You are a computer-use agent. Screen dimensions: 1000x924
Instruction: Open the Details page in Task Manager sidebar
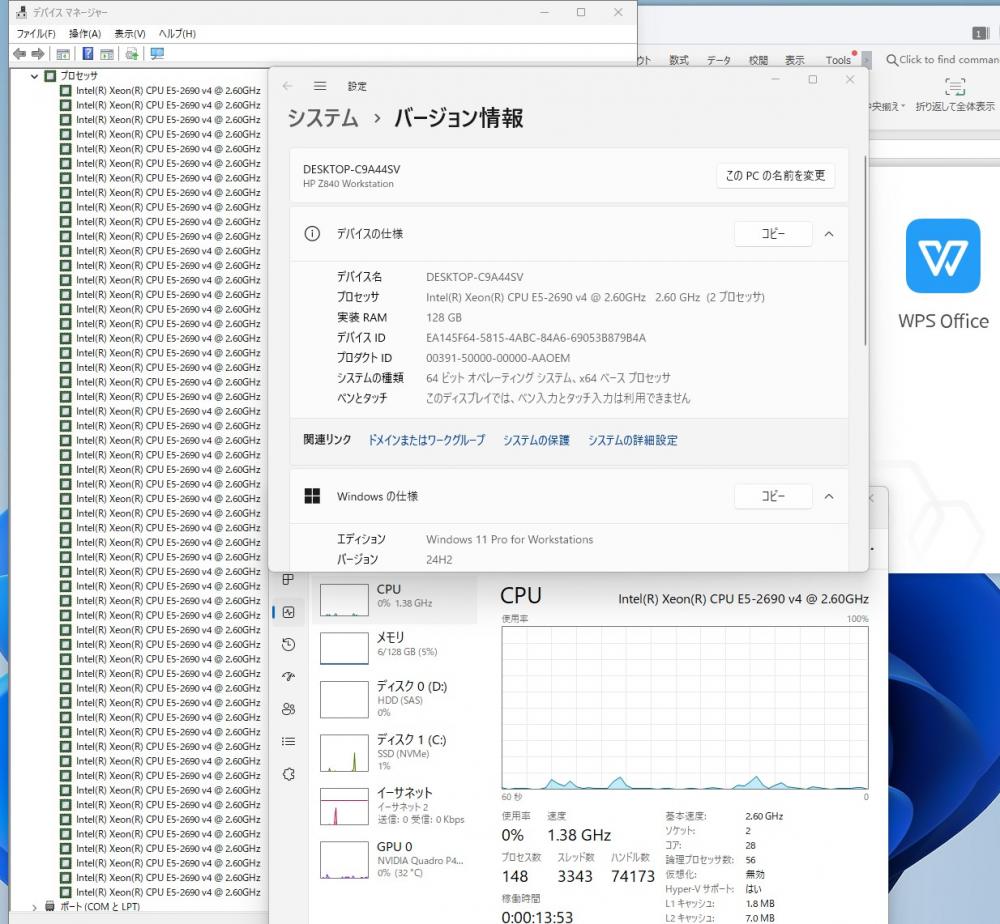(x=288, y=742)
